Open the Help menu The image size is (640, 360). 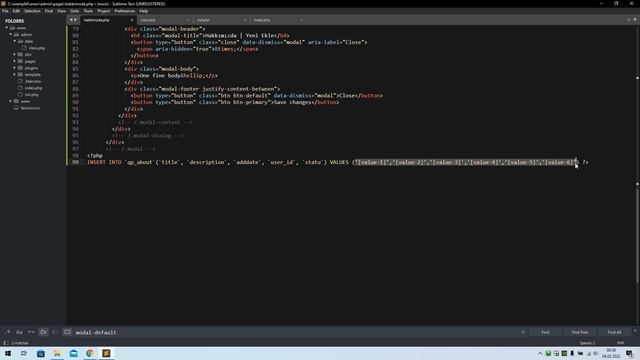pyautogui.click(x=144, y=11)
